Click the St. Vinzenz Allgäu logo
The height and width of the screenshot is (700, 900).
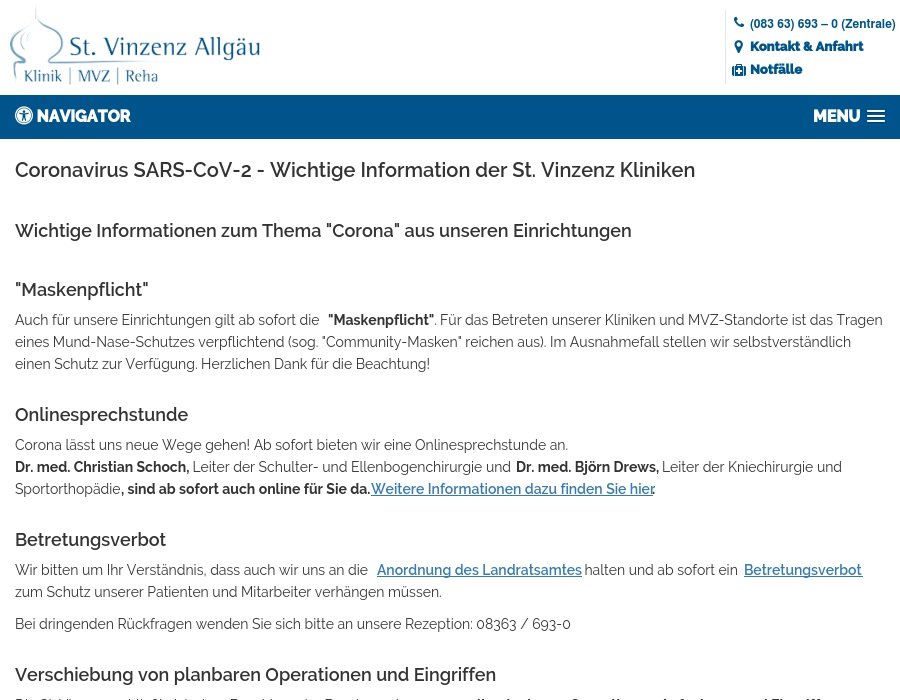click(x=135, y=48)
